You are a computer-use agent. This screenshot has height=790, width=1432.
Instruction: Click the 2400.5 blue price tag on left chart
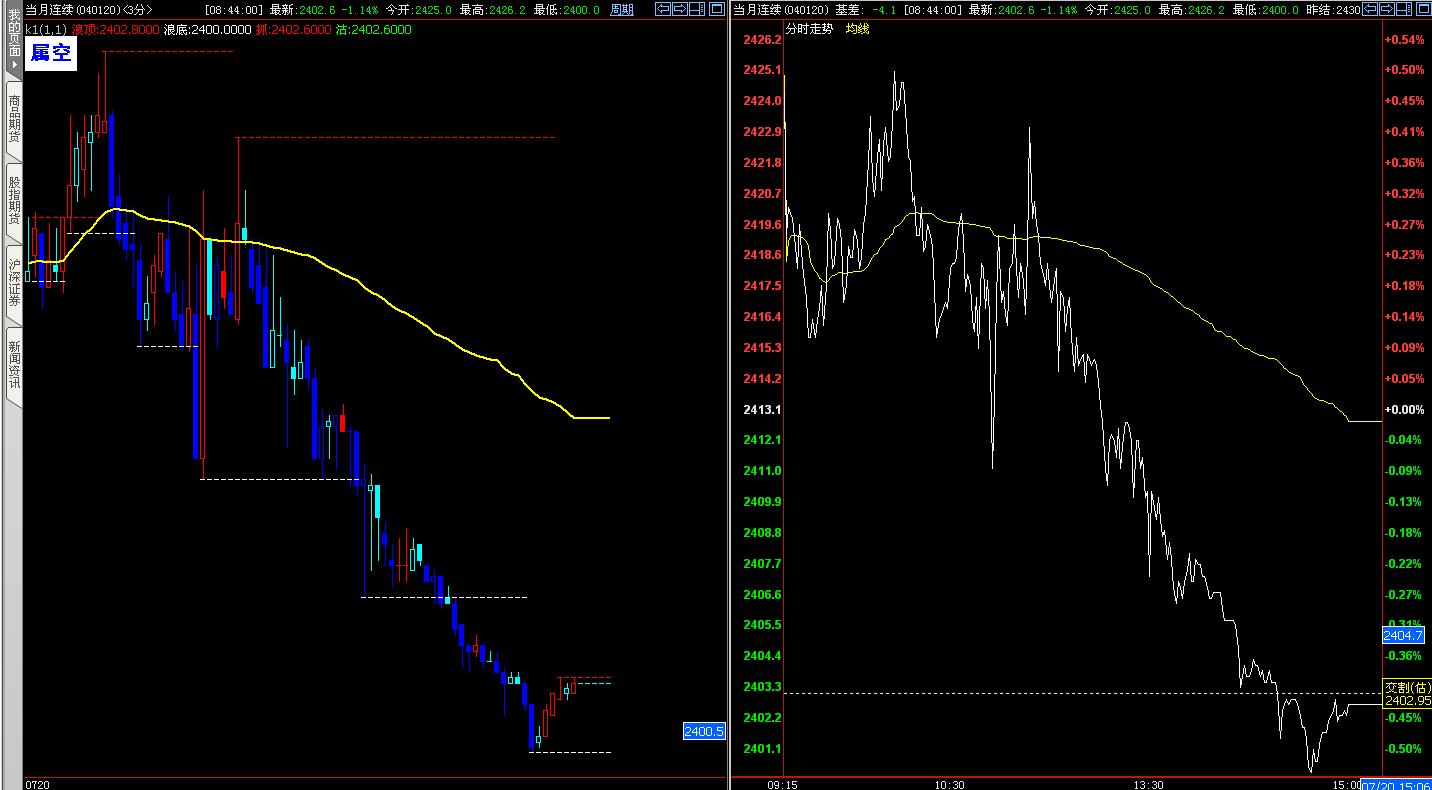[x=704, y=731]
